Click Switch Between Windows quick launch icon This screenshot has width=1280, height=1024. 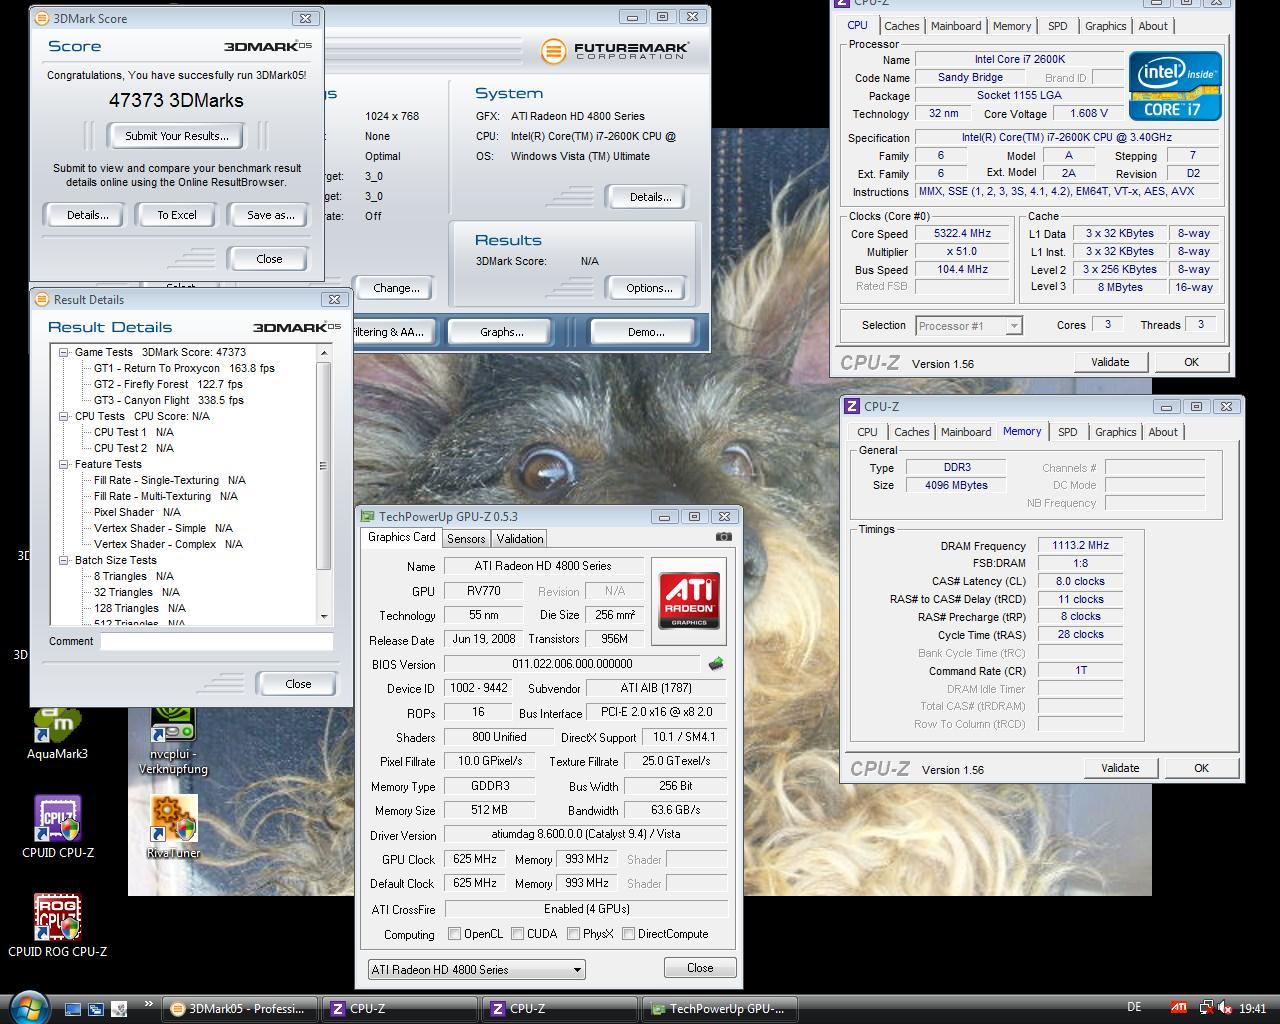pyautogui.click(x=96, y=1009)
